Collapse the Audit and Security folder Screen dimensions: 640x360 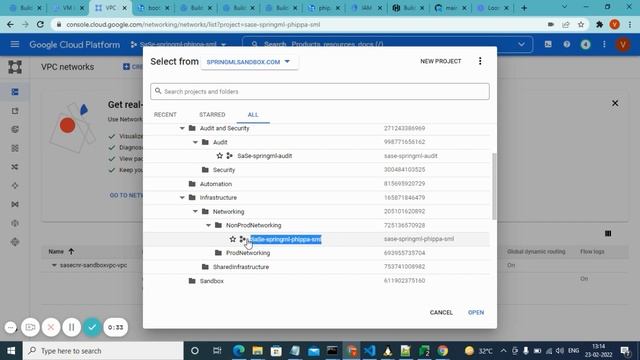182,128
